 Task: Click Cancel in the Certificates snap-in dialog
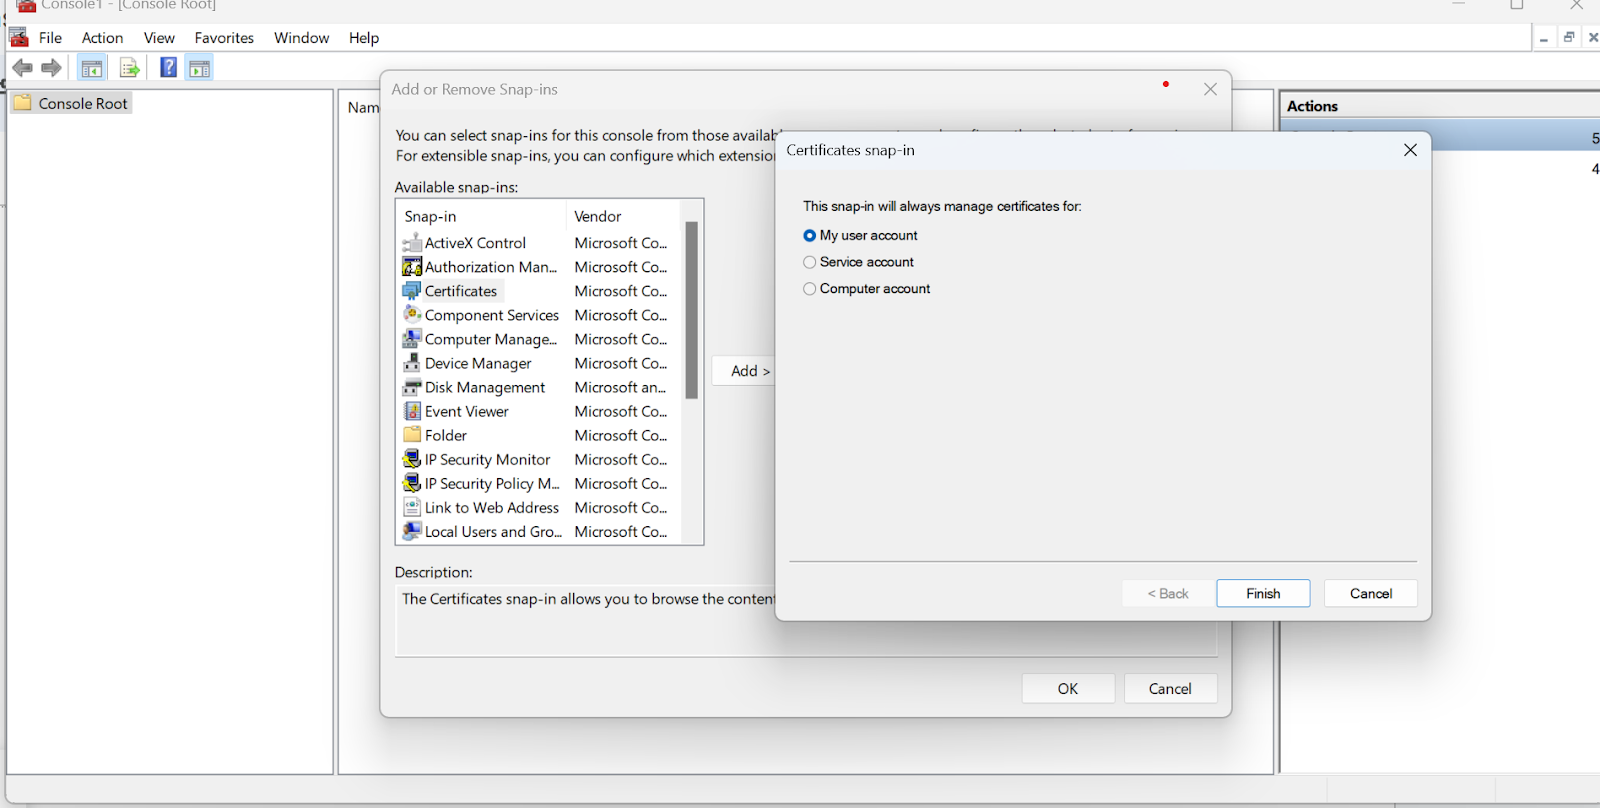click(1371, 593)
